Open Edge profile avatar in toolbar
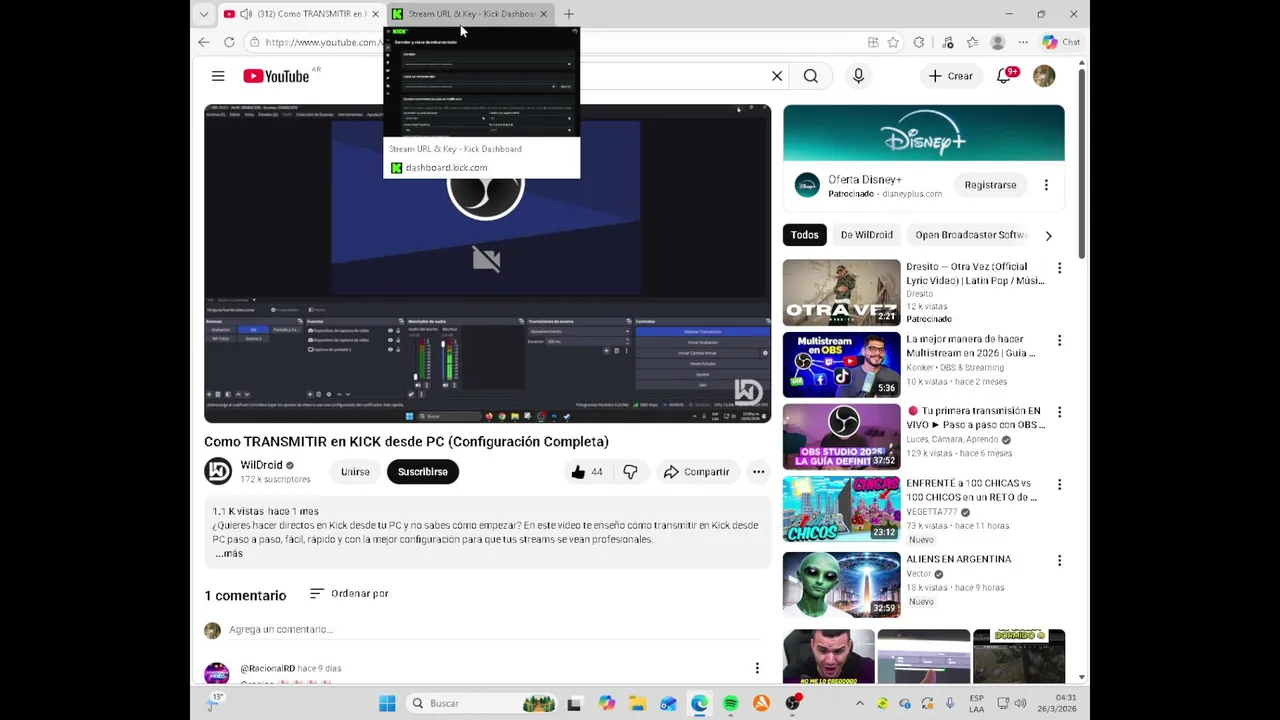 (997, 42)
